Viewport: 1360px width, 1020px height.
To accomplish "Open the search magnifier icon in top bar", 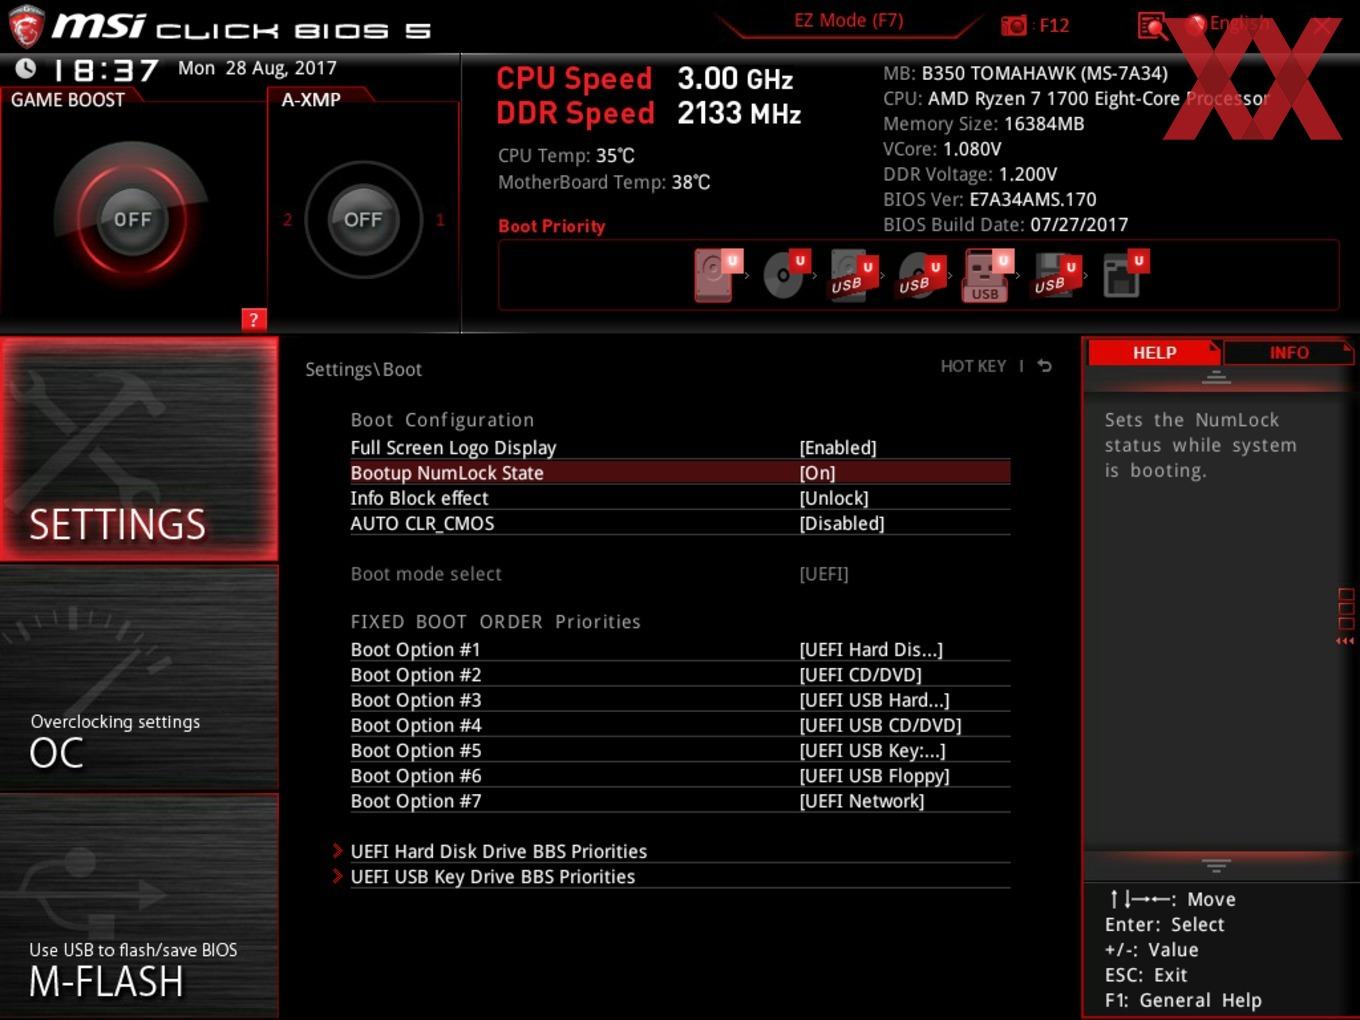I will [1152, 26].
